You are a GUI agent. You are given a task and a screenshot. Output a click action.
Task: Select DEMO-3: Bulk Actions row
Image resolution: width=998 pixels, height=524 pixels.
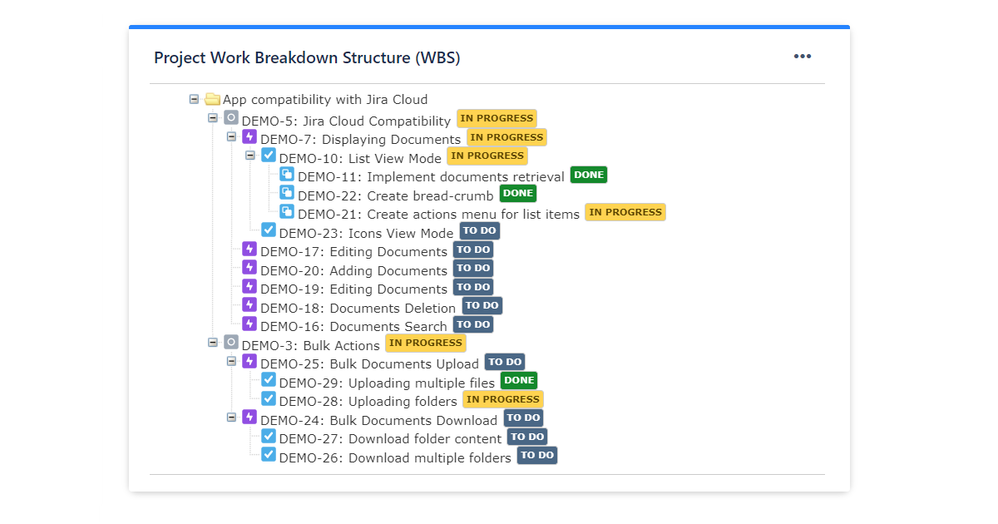311,346
